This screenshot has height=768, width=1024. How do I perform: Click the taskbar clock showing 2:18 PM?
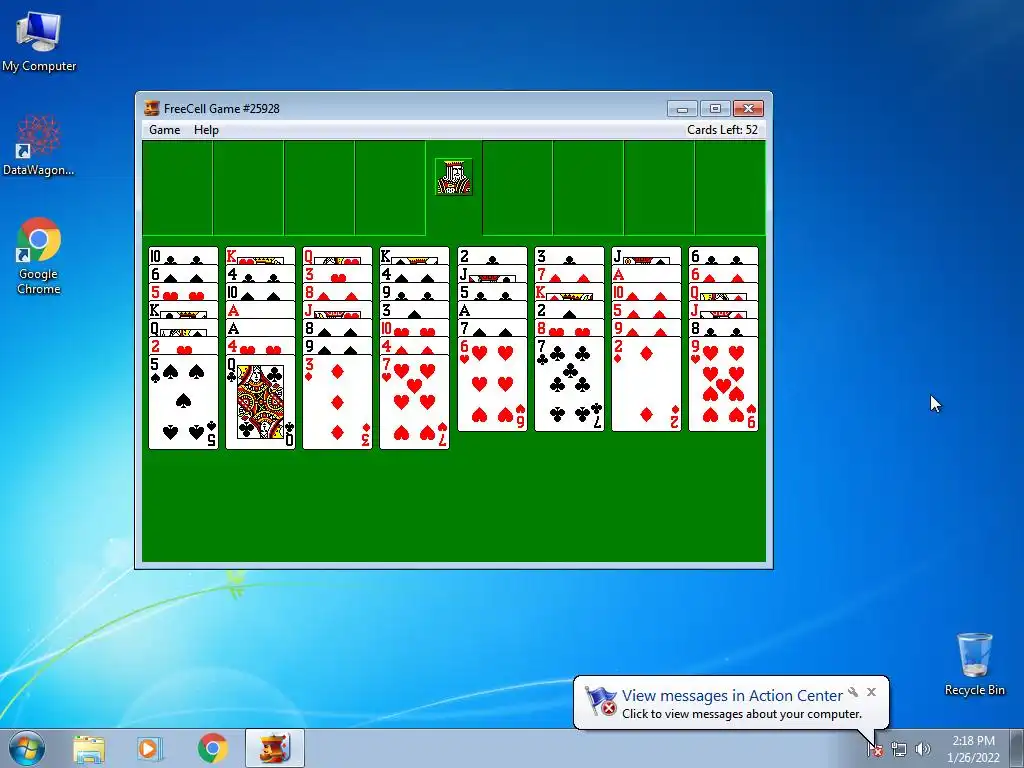tap(973, 749)
